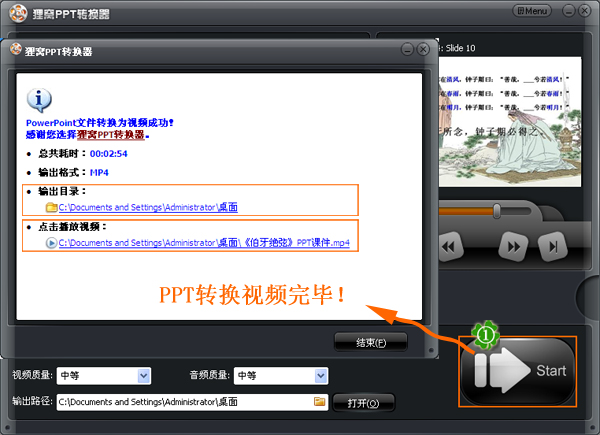Play the converted mp4 video link
600x435 pixels.
coord(204,243)
